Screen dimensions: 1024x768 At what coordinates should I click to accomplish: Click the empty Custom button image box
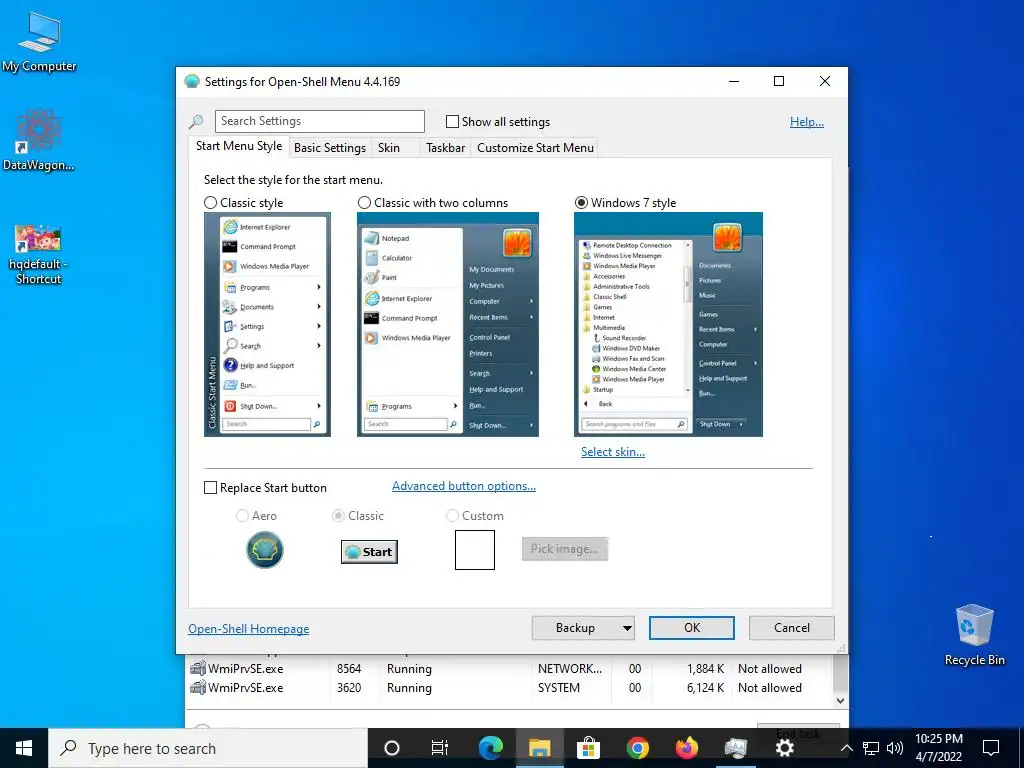[475, 550]
